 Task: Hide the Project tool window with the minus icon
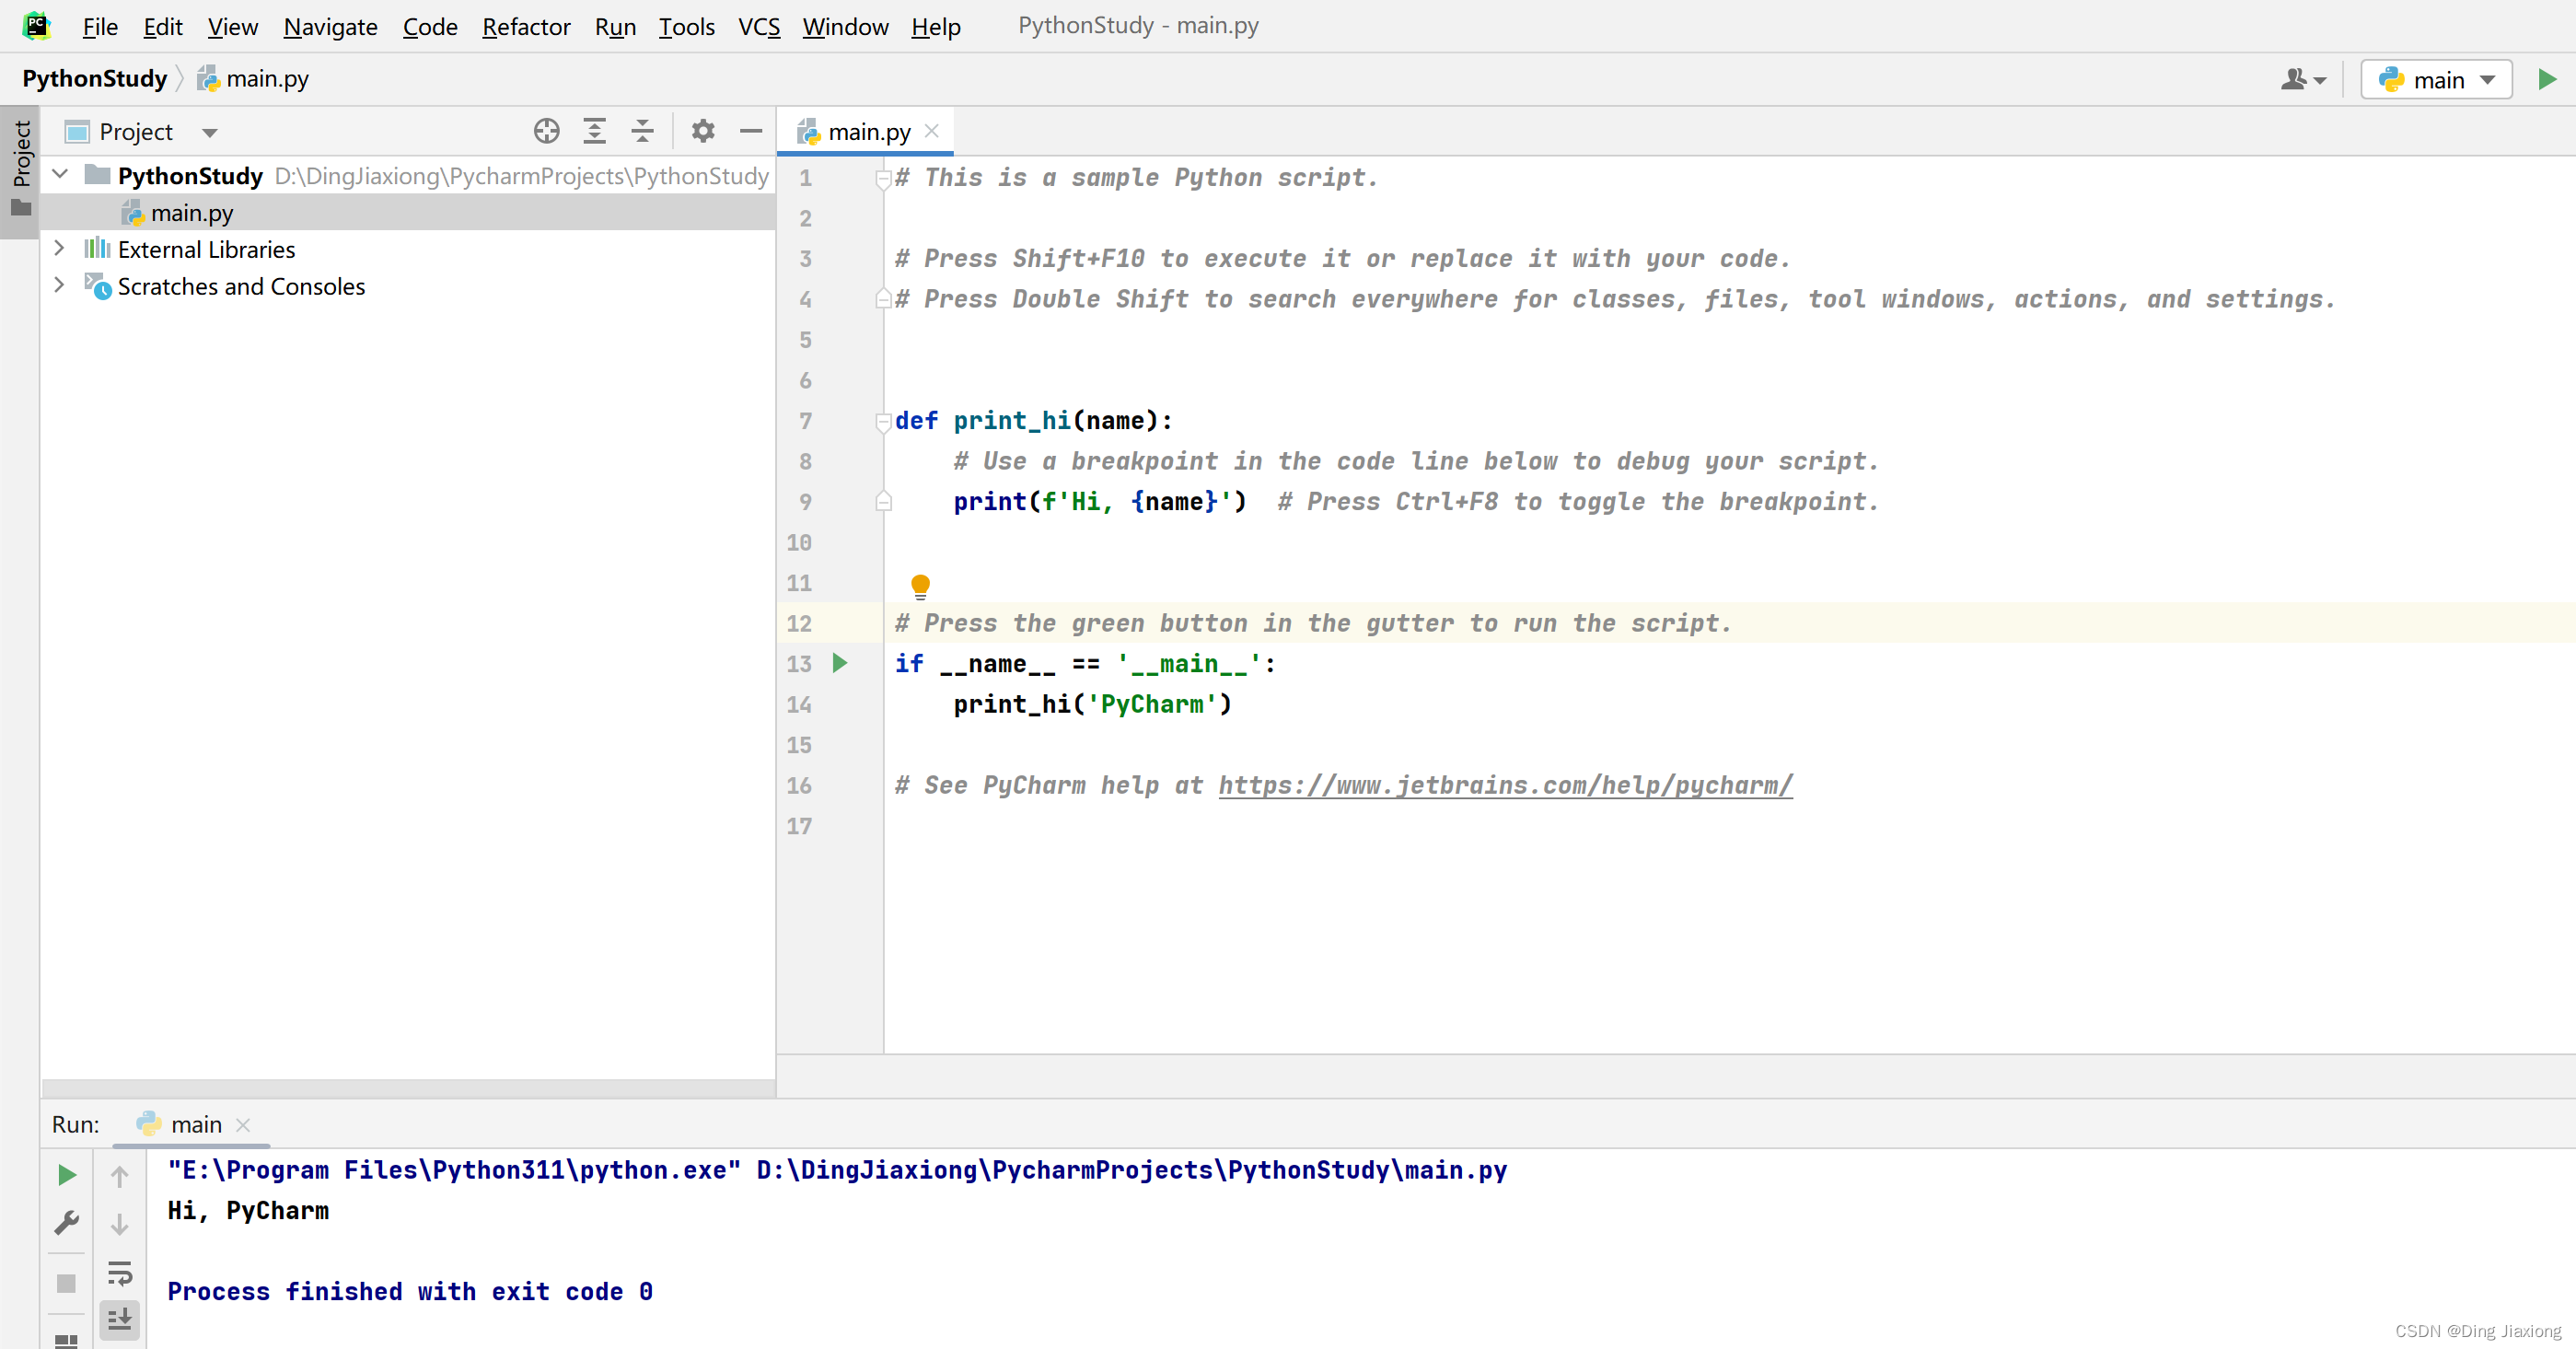[x=751, y=131]
